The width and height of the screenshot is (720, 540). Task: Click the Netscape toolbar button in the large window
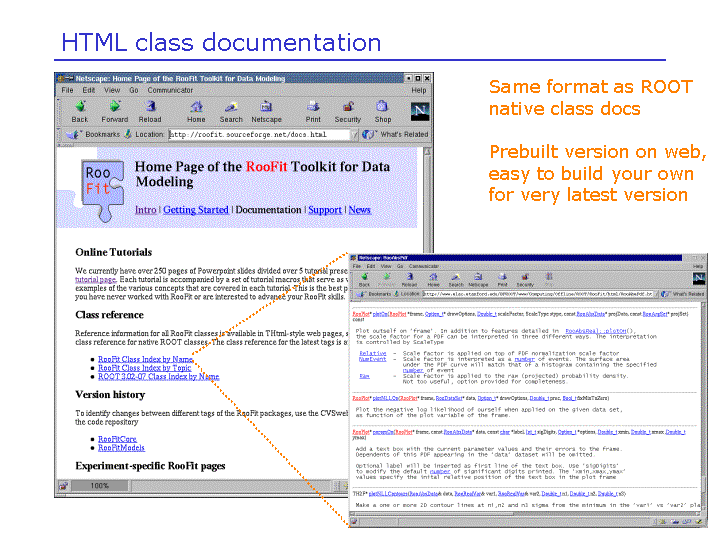pos(266,112)
